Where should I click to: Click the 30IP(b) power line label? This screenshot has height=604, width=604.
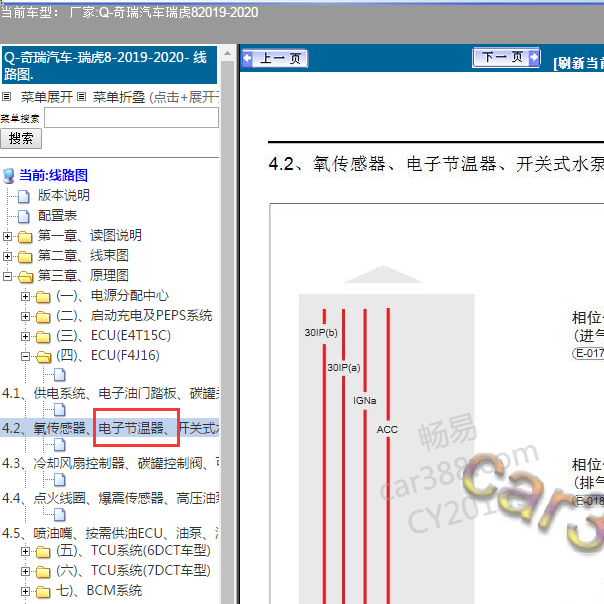click(x=321, y=333)
